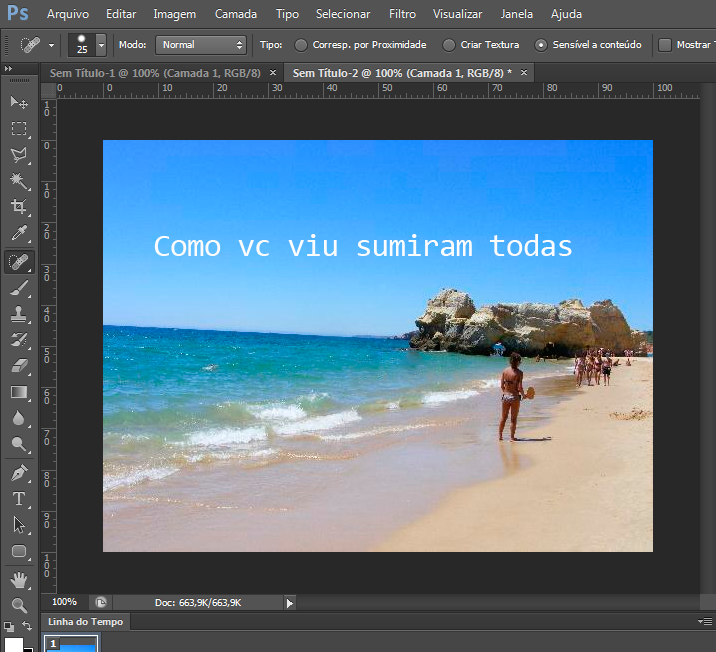Click the Linha do Tempo panel tab

(85, 622)
